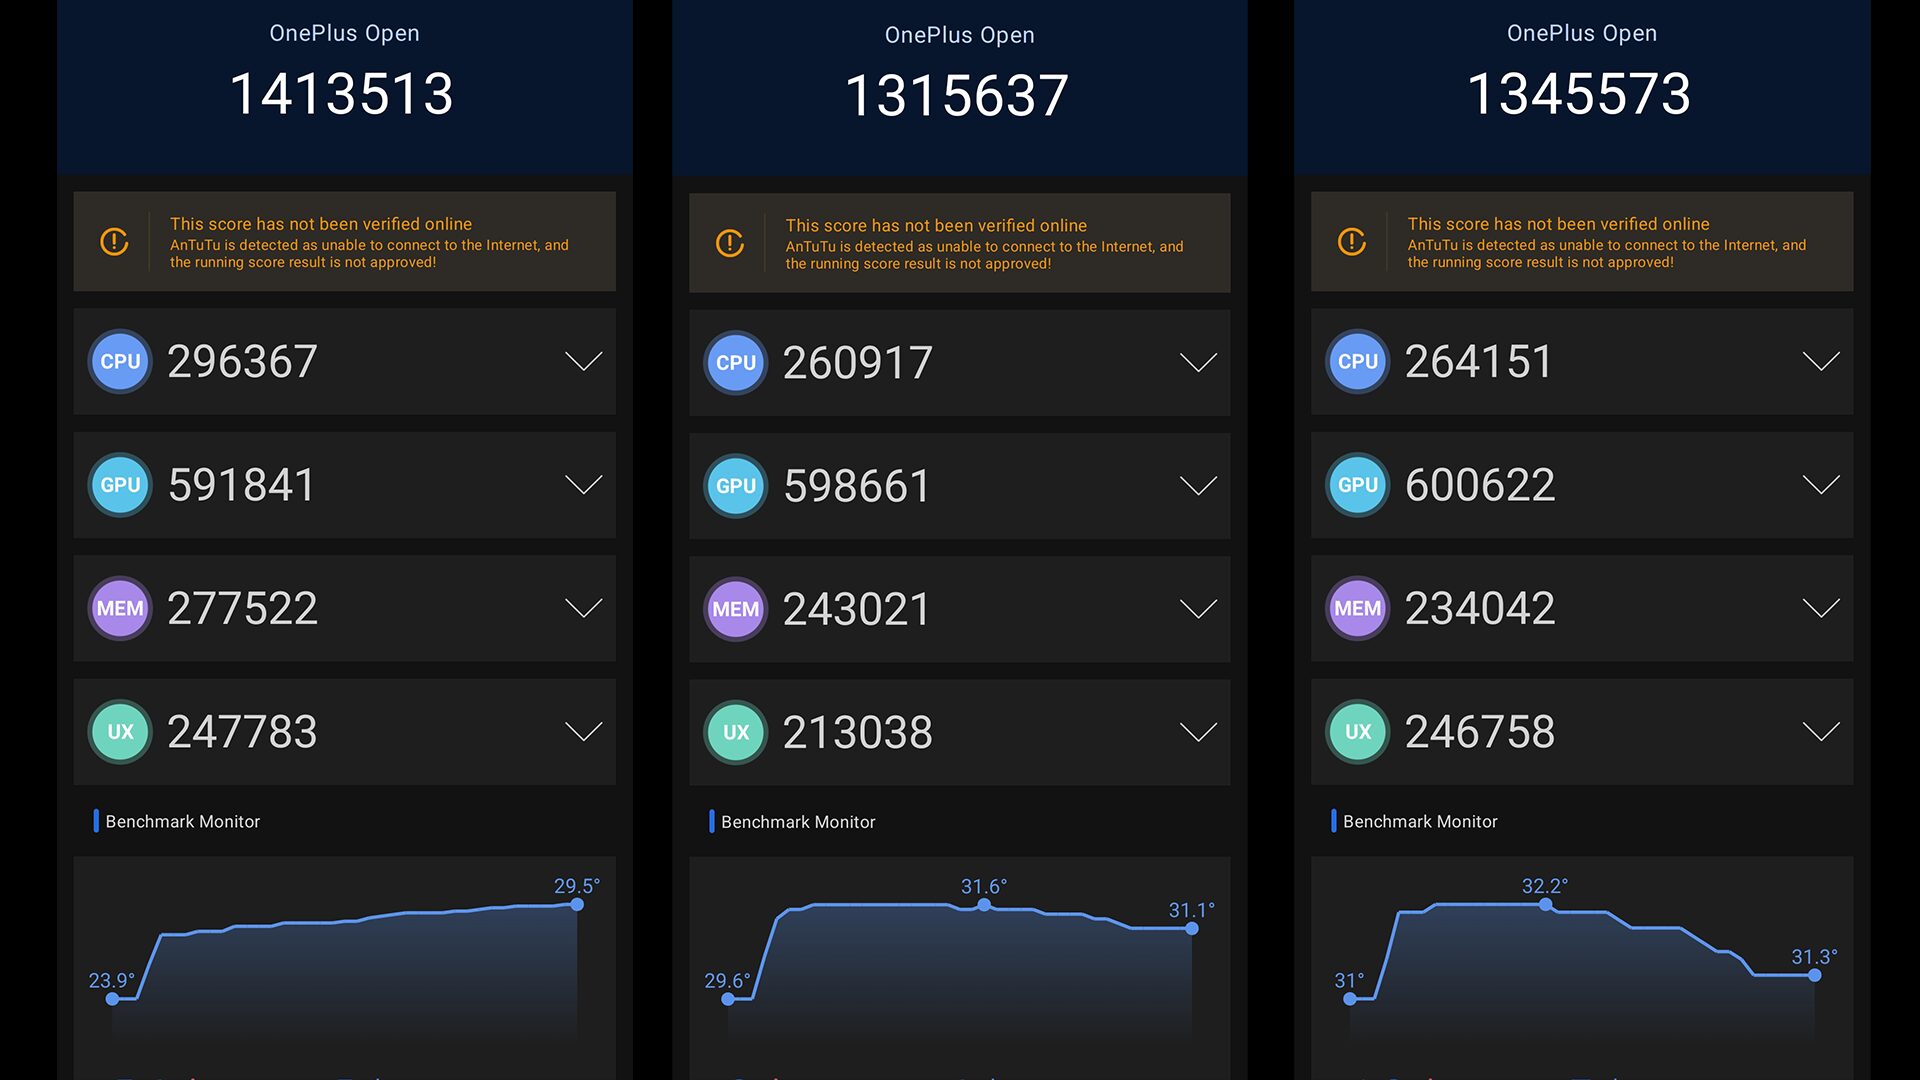Viewport: 1920px width, 1080px height.
Task: Click the MEM icon beside 234042
Action: (x=1358, y=608)
